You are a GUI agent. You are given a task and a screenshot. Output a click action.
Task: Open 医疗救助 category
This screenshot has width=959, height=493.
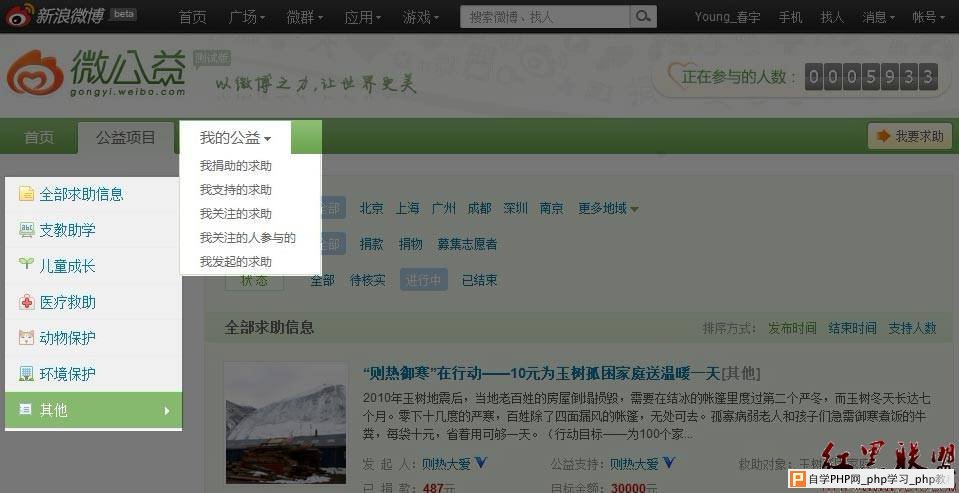click(67, 302)
